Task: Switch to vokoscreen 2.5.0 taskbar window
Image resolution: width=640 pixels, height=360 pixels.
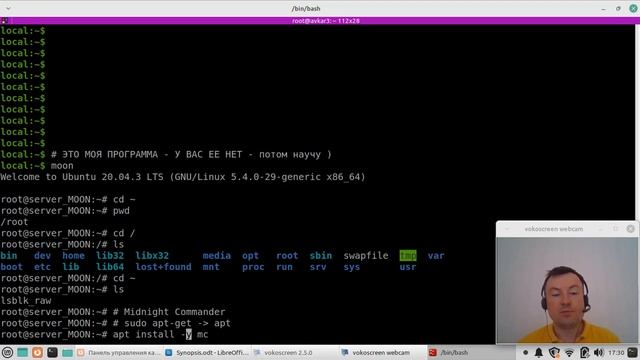Action: tap(295, 352)
